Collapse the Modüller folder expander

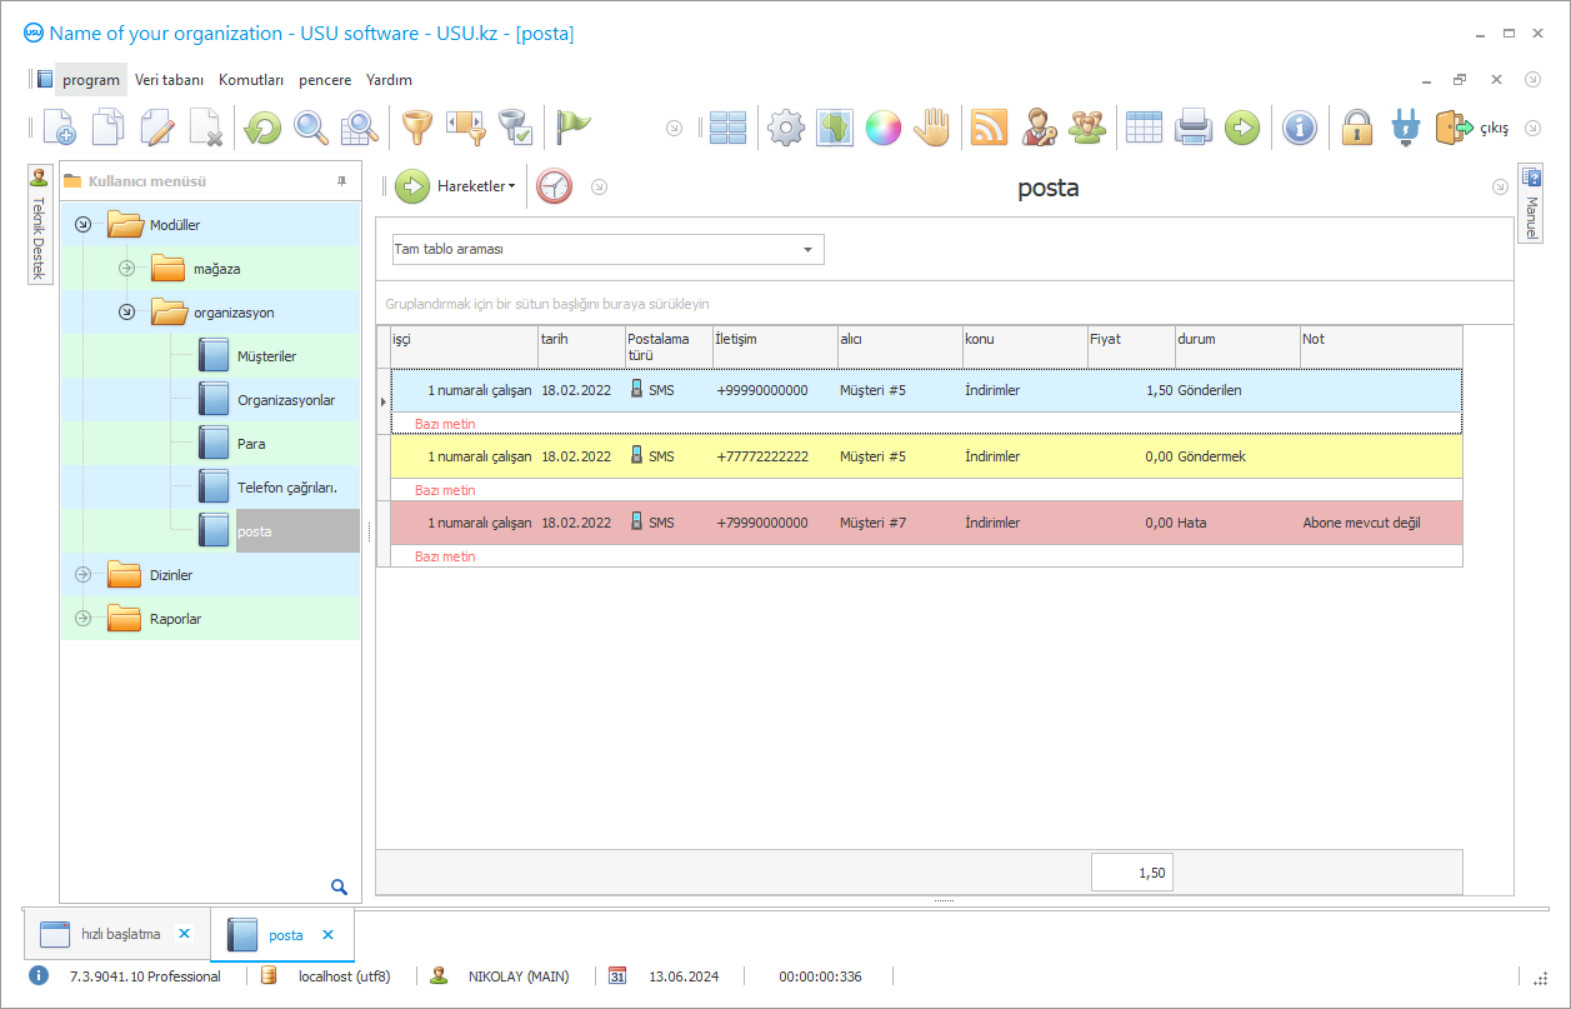(83, 225)
